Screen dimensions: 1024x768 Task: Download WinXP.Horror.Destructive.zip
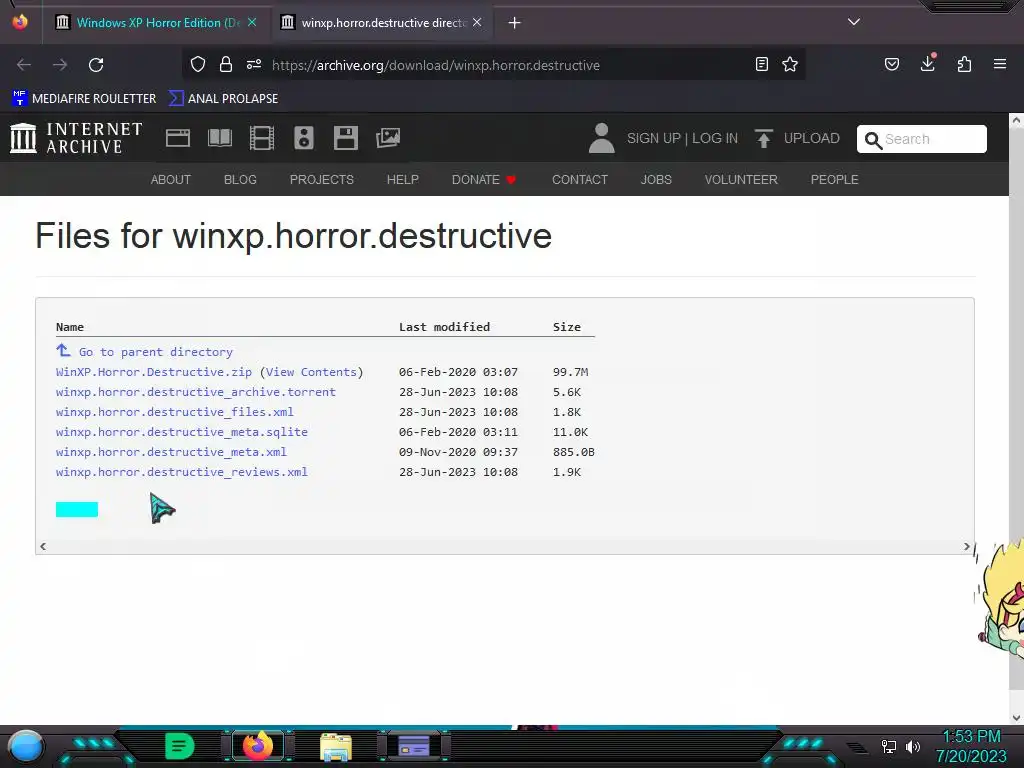pyautogui.click(x=153, y=372)
